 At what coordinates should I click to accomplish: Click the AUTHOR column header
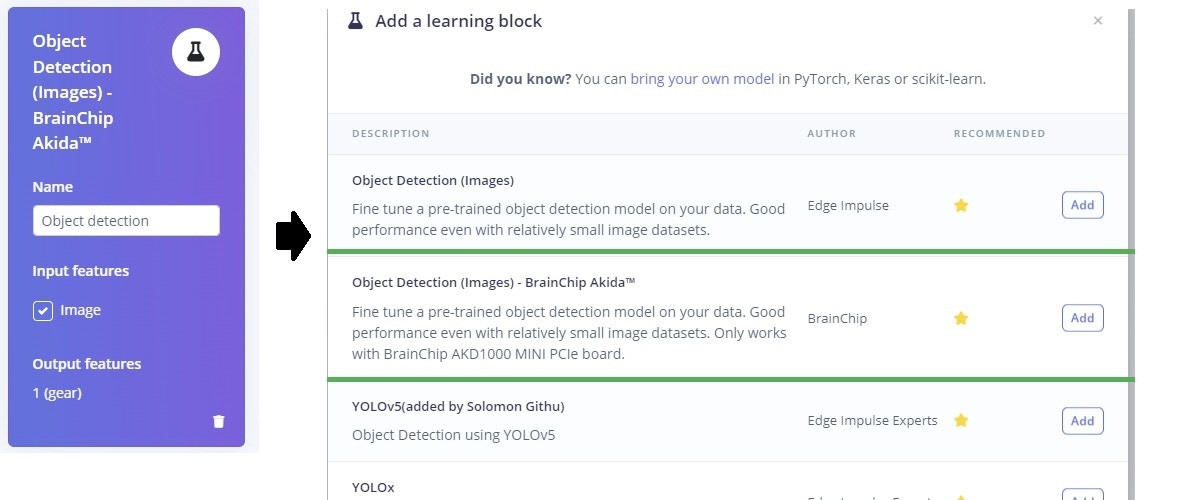[832, 134]
